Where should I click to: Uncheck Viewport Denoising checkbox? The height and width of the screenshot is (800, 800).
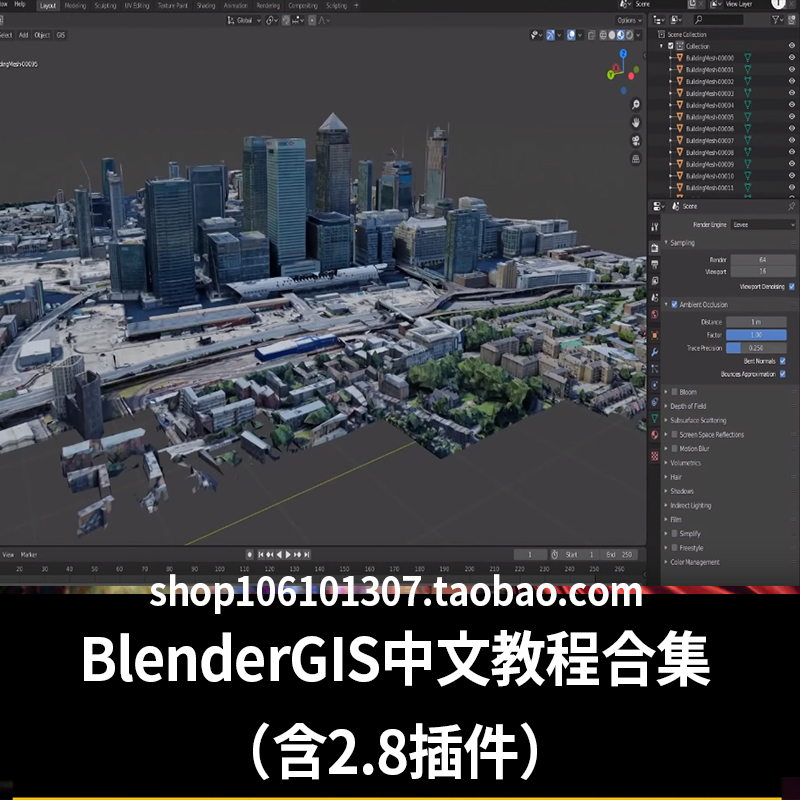point(792,287)
